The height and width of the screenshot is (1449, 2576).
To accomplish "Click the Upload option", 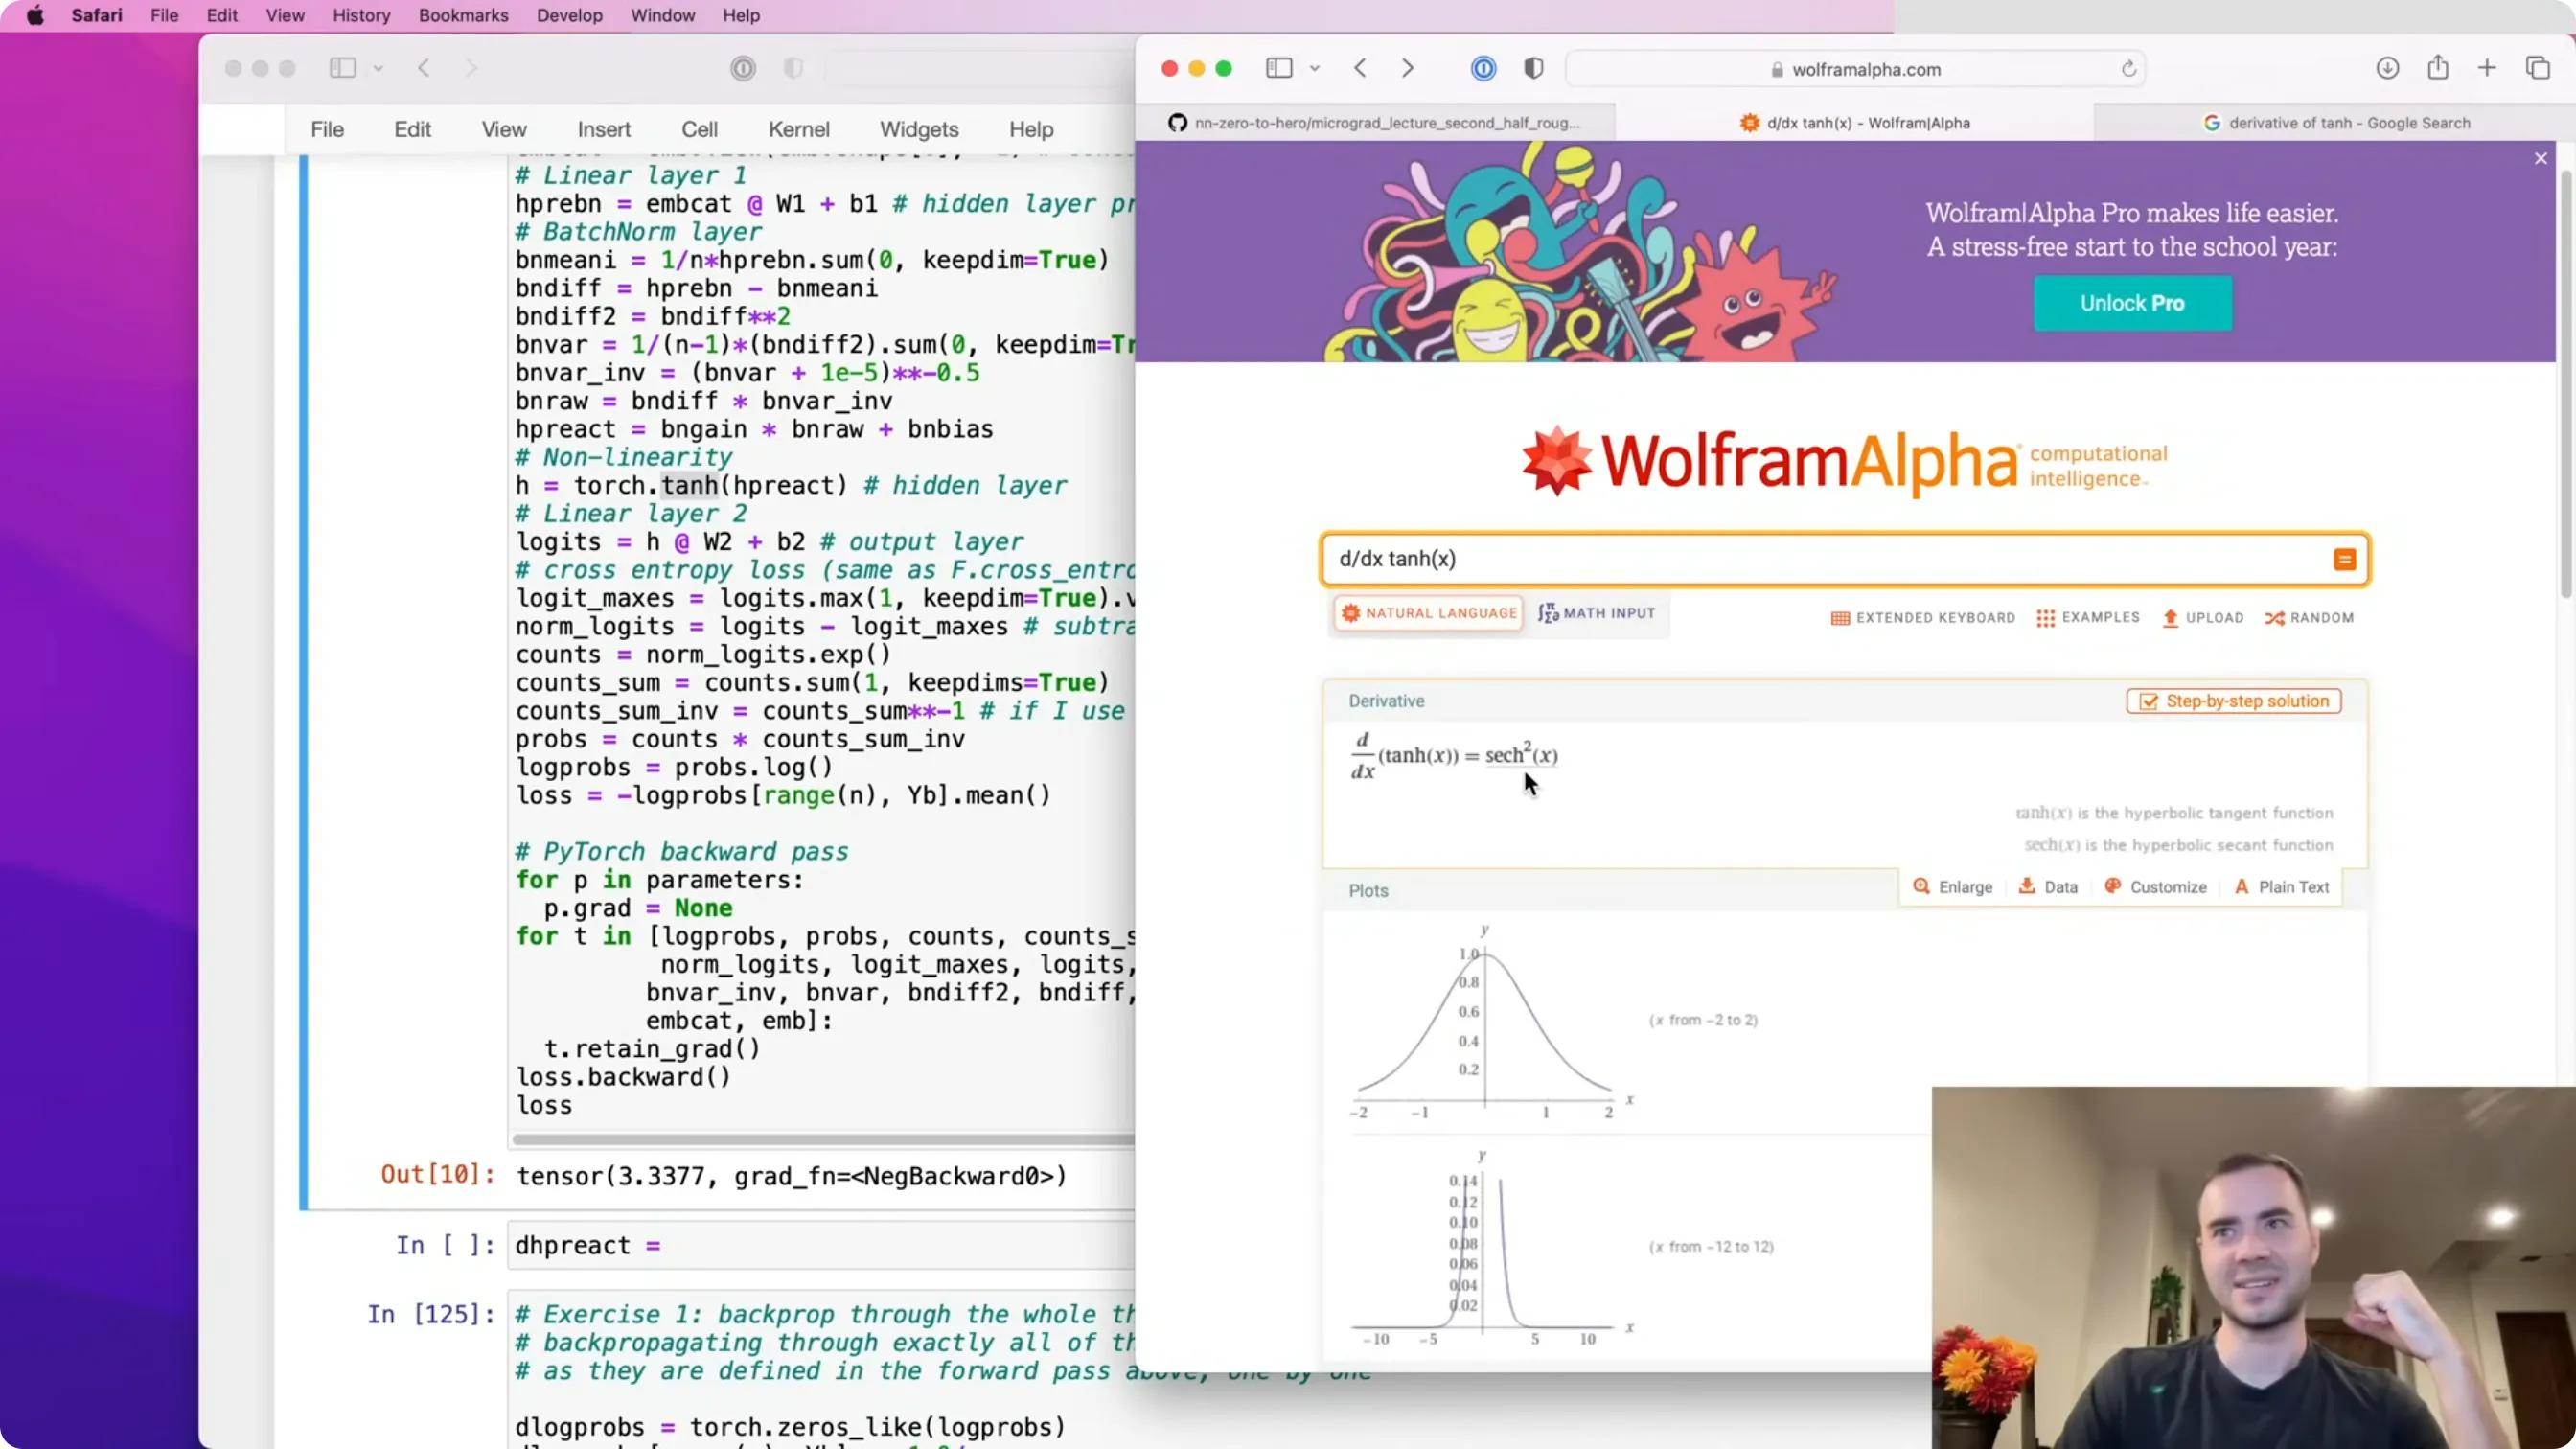I will point(2203,618).
